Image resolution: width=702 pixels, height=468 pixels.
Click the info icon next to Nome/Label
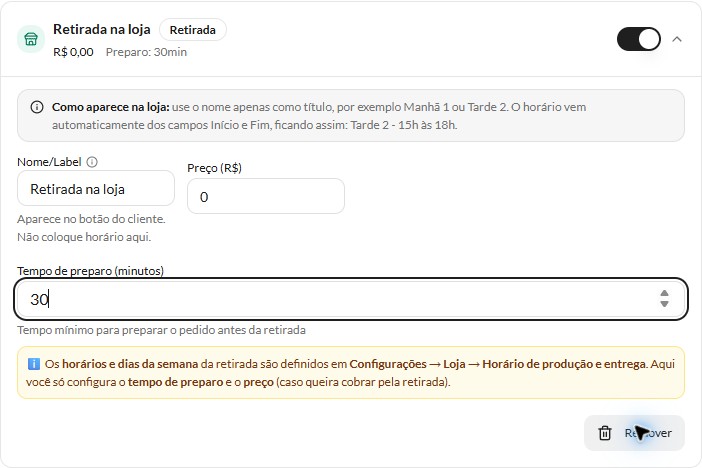click(x=92, y=162)
